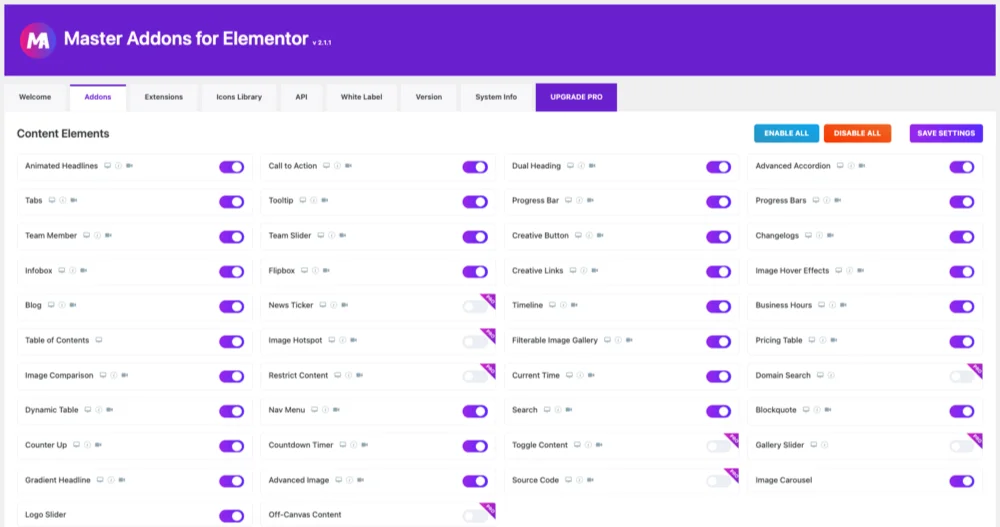Open the info icon beside Source Code
The height and width of the screenshot is (527, 1000).
pos(580,480)
